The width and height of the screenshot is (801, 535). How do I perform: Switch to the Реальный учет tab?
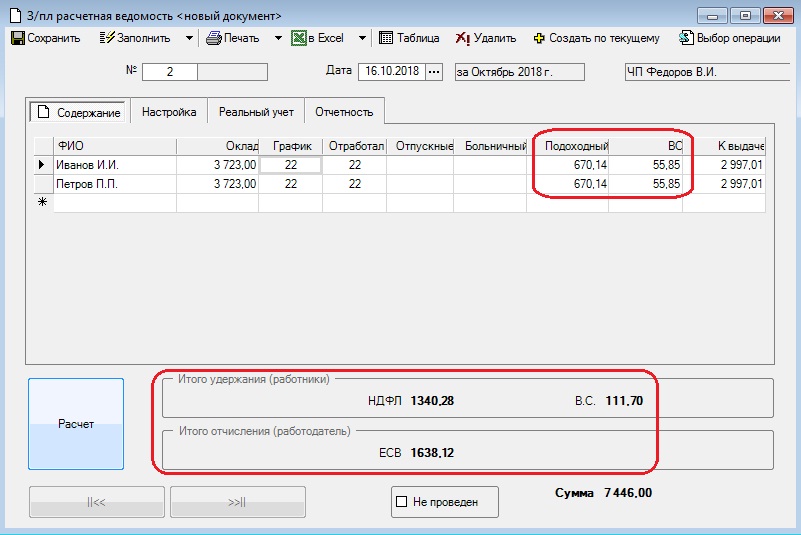point(256,112)
